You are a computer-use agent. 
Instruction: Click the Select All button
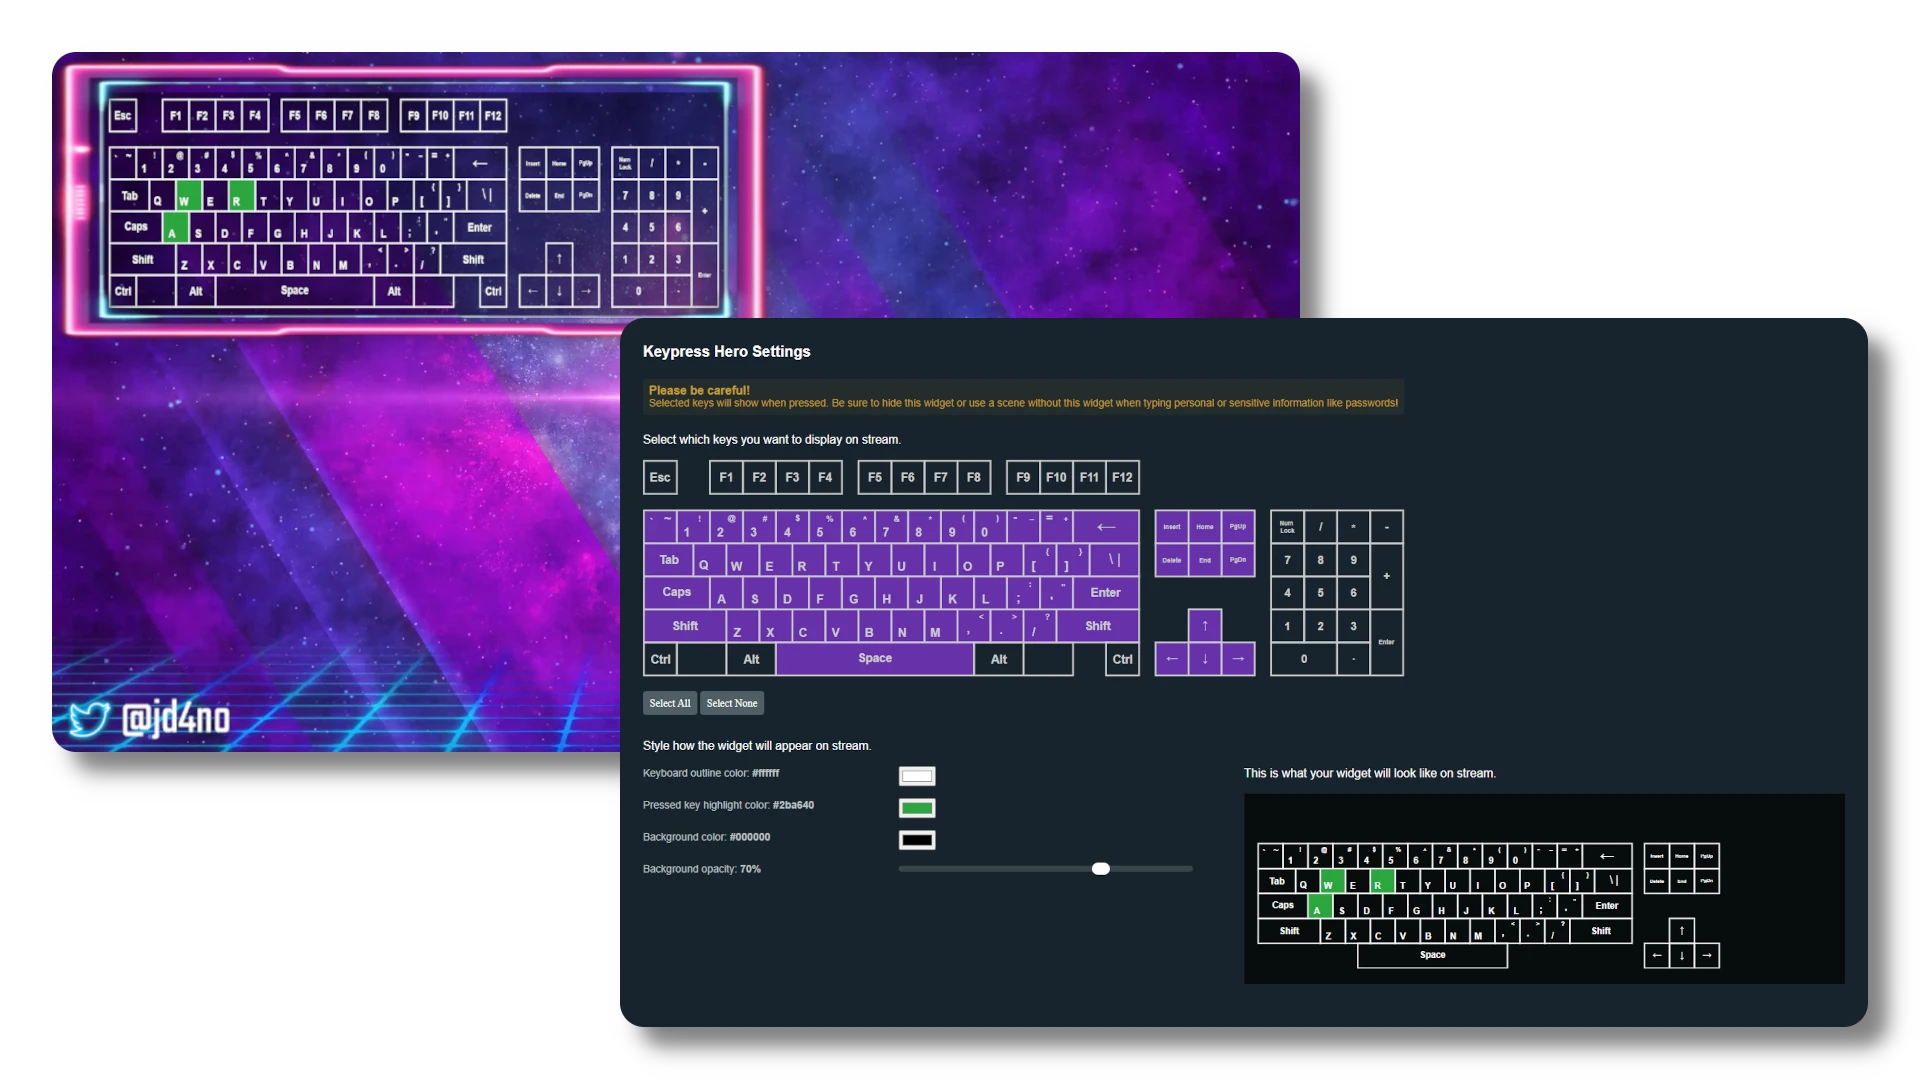click(x=669, y=703)
